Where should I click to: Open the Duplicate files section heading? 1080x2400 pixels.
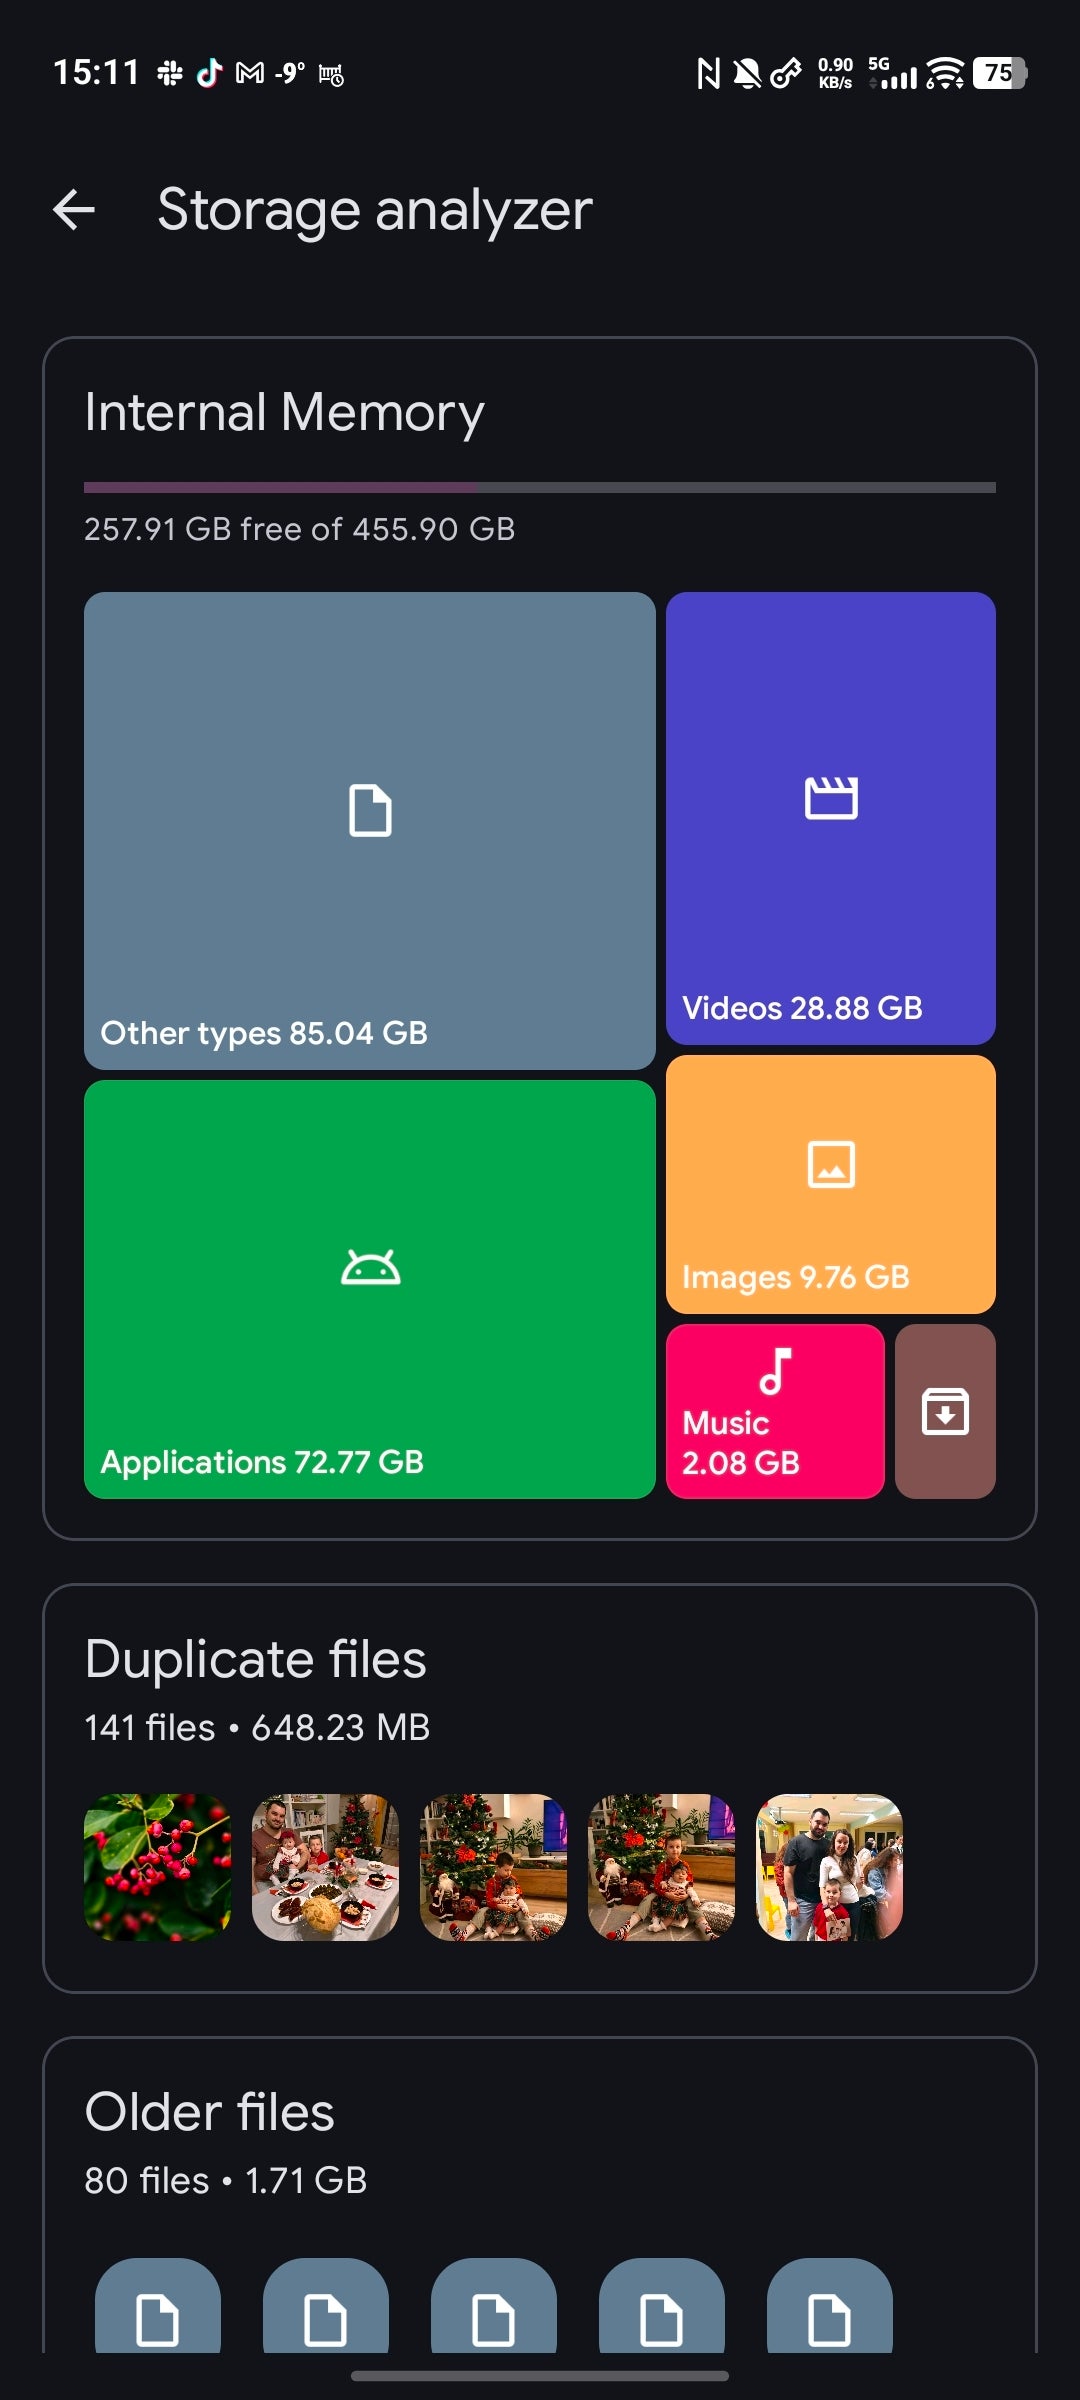256,1660
